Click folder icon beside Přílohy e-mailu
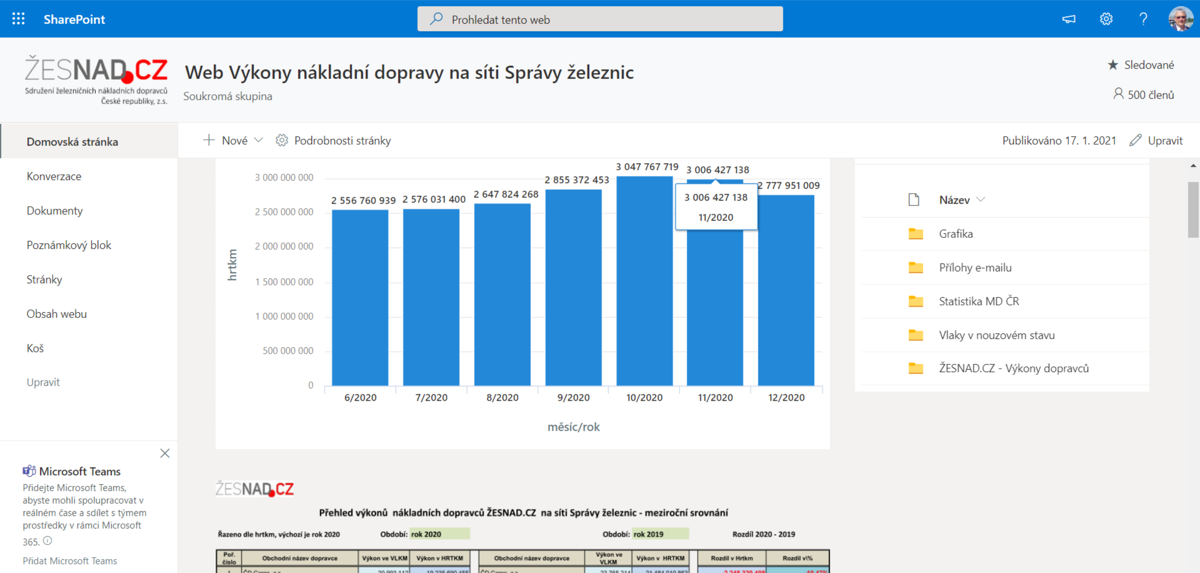 pos(915,267)
